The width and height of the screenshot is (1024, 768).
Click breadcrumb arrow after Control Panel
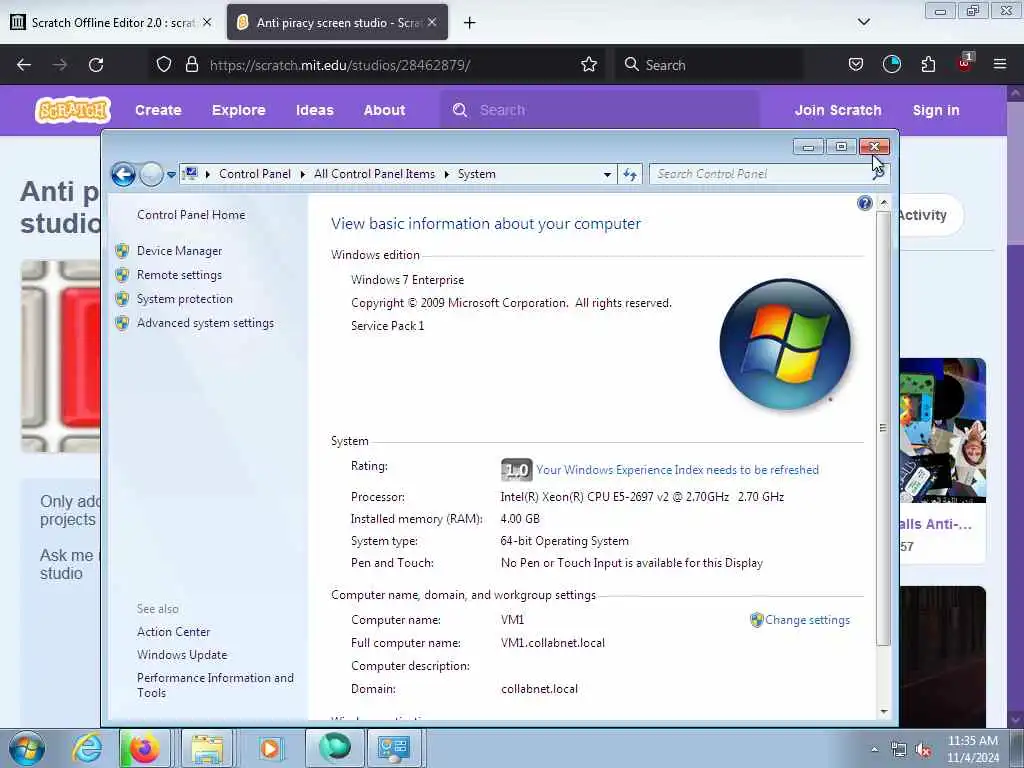click(x=302, y=174)
